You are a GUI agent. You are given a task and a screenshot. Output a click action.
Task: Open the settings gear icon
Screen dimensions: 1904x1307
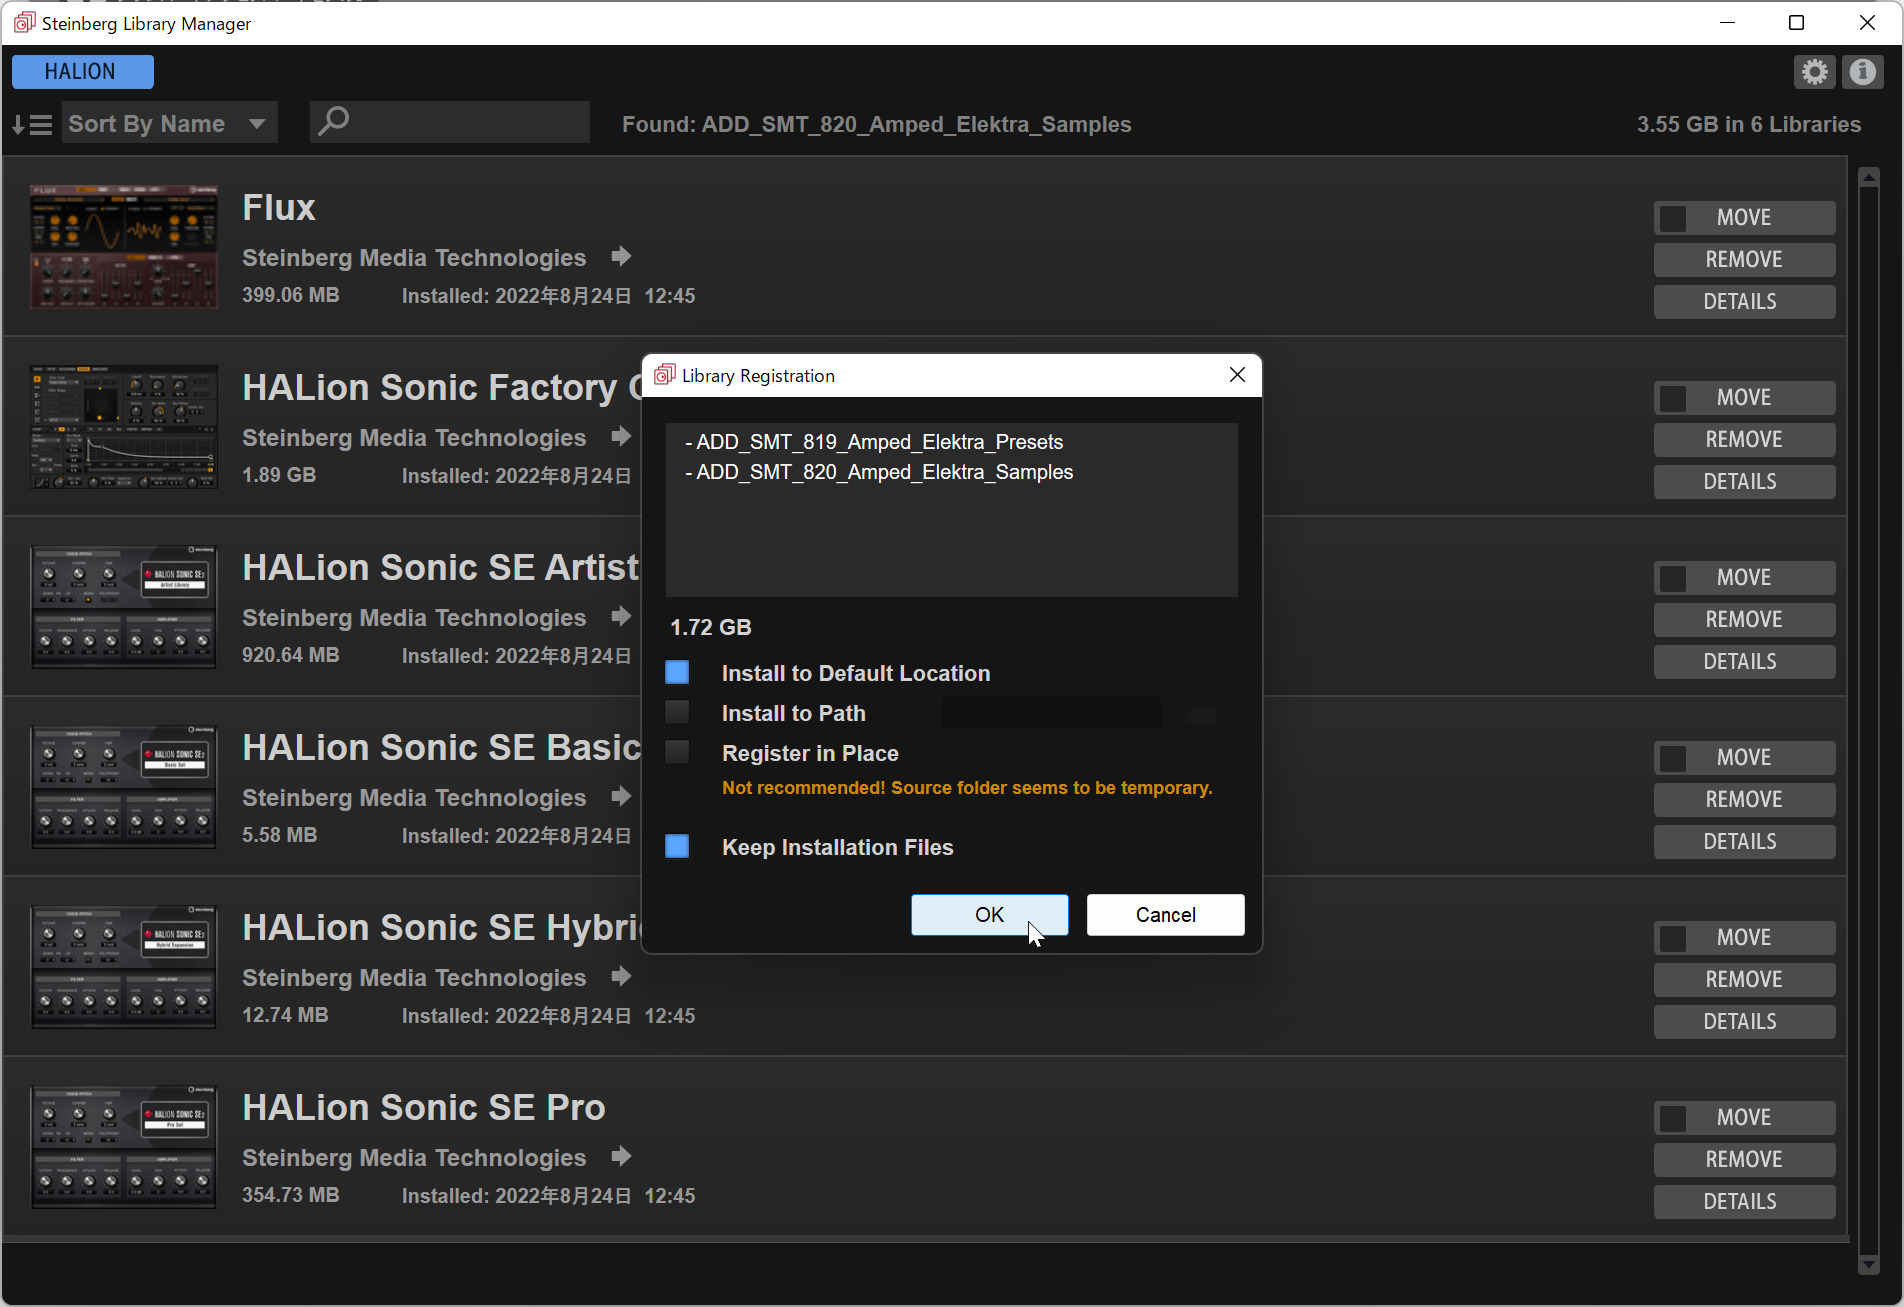point(1814,72)
